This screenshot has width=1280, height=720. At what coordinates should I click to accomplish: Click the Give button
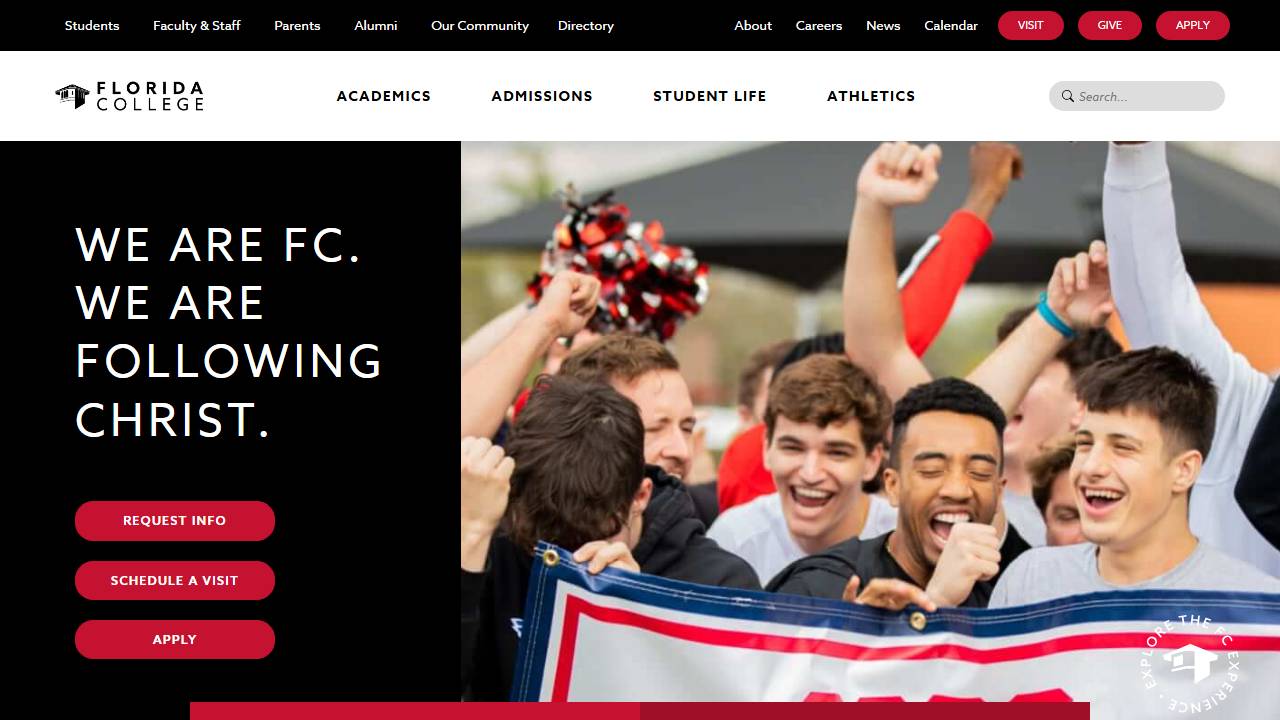point(1110,25)
